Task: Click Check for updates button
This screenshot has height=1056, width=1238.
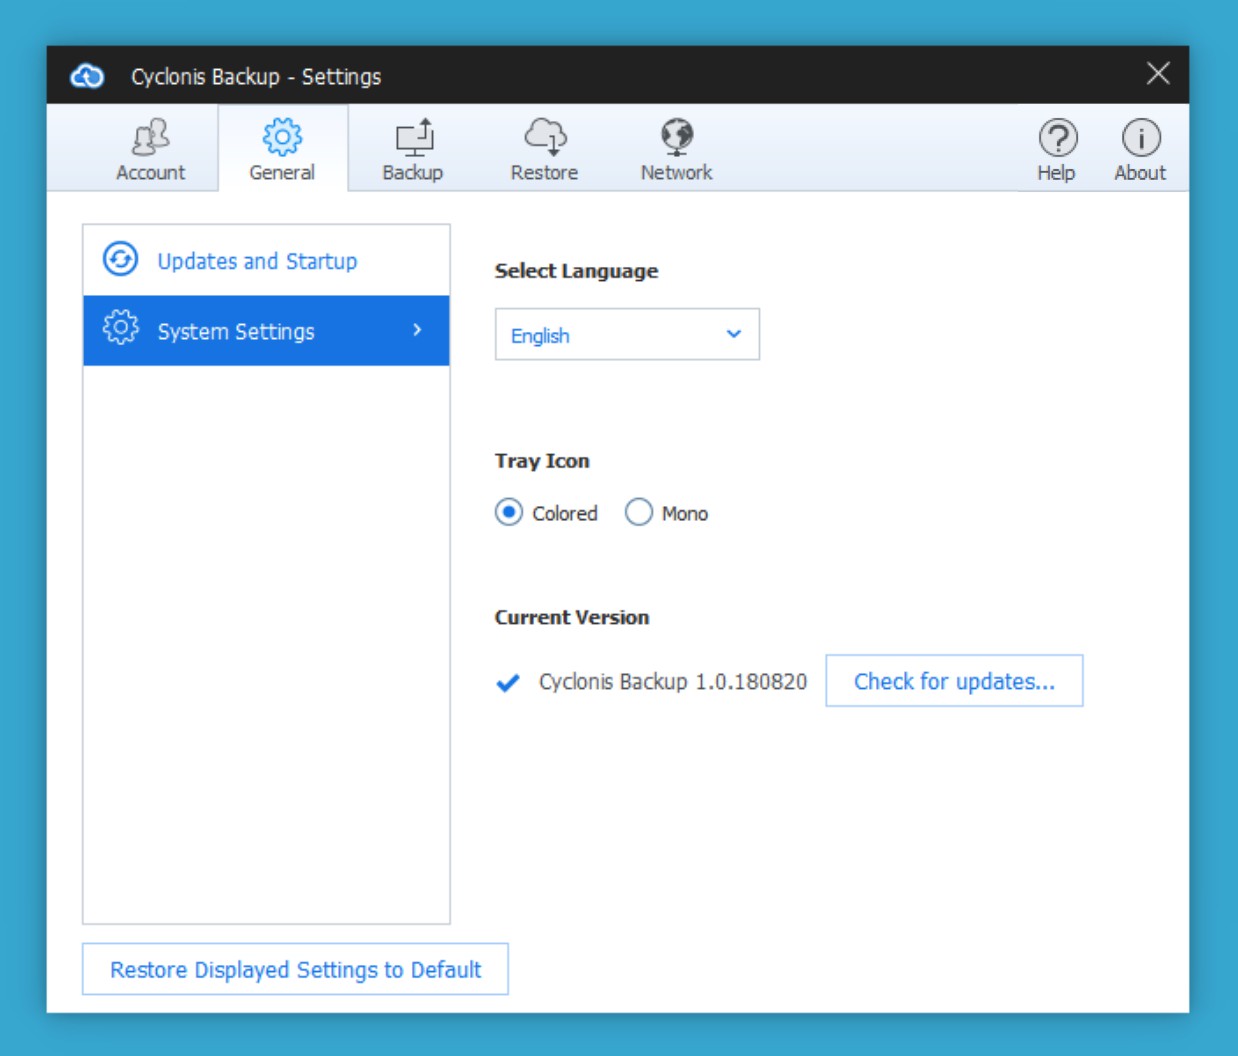Action: click(954, 681)
